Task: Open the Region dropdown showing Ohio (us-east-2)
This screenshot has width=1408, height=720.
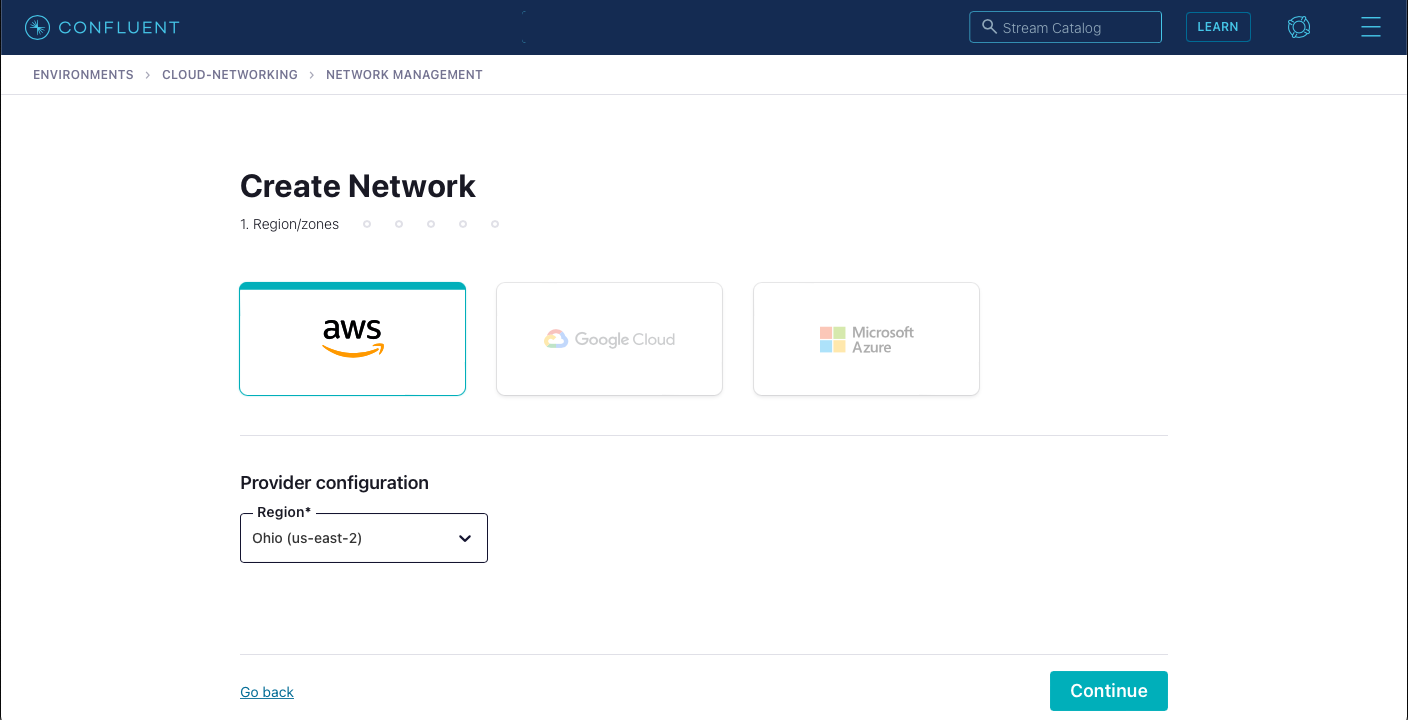Action: pyautogui.click(x=364, y=538)
